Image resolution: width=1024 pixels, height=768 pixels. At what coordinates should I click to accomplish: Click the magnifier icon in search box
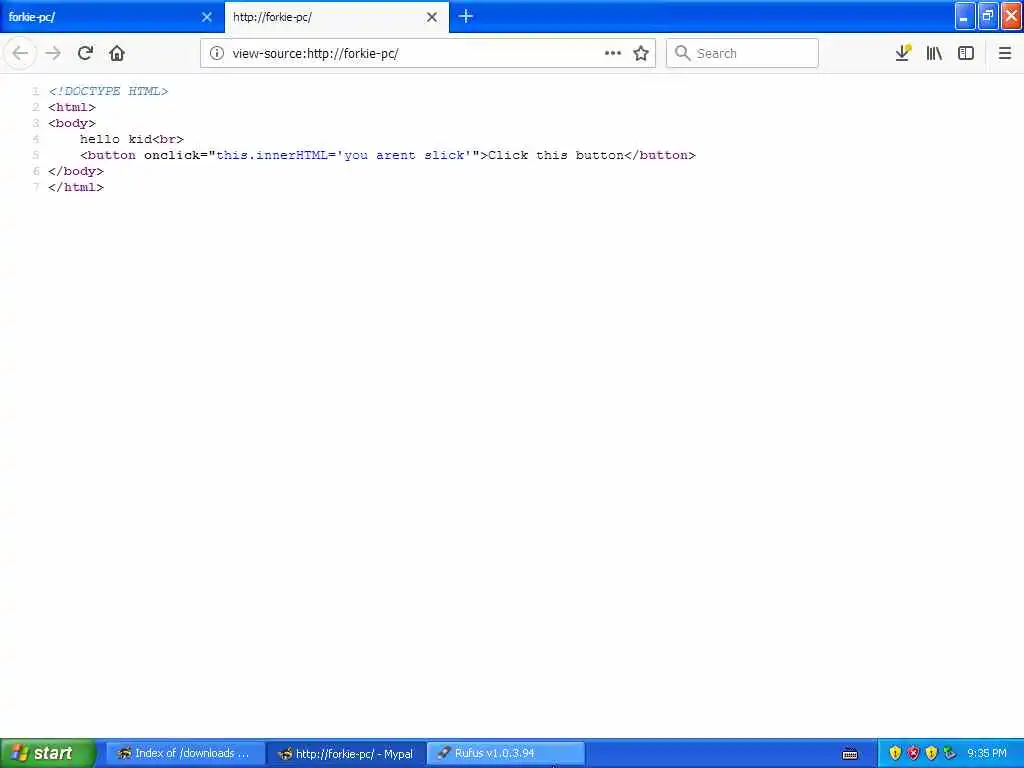682,53
